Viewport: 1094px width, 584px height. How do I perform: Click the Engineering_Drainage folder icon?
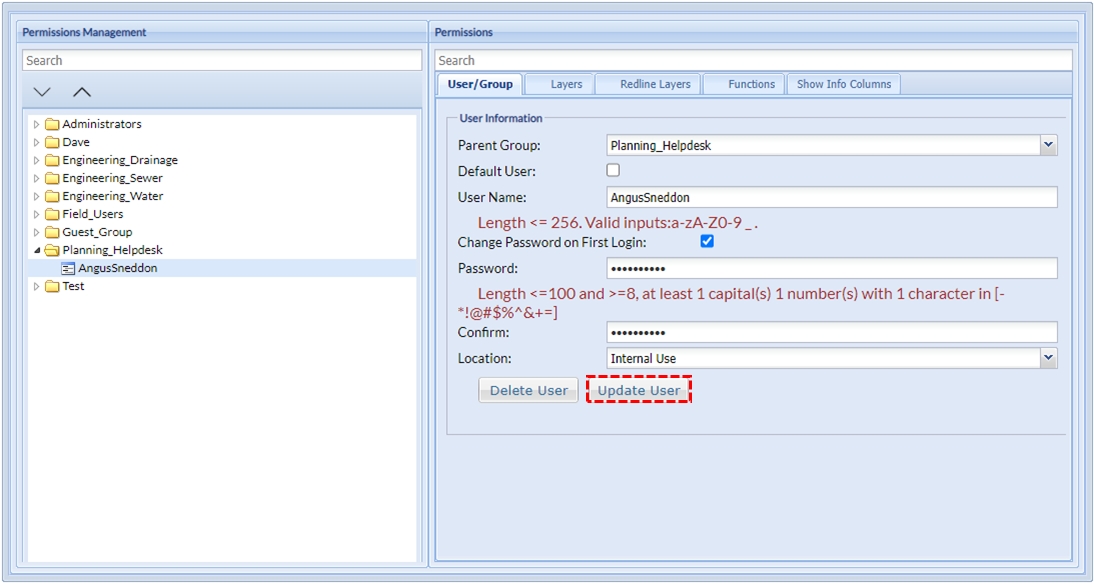pyautogui.click(x=52, y=161)
